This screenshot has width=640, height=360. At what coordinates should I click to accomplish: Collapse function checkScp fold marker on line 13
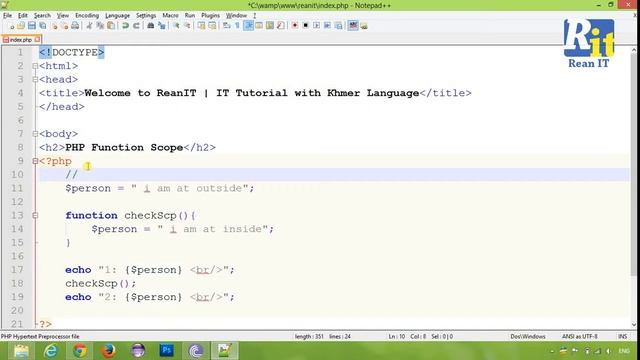click(35, 215)
